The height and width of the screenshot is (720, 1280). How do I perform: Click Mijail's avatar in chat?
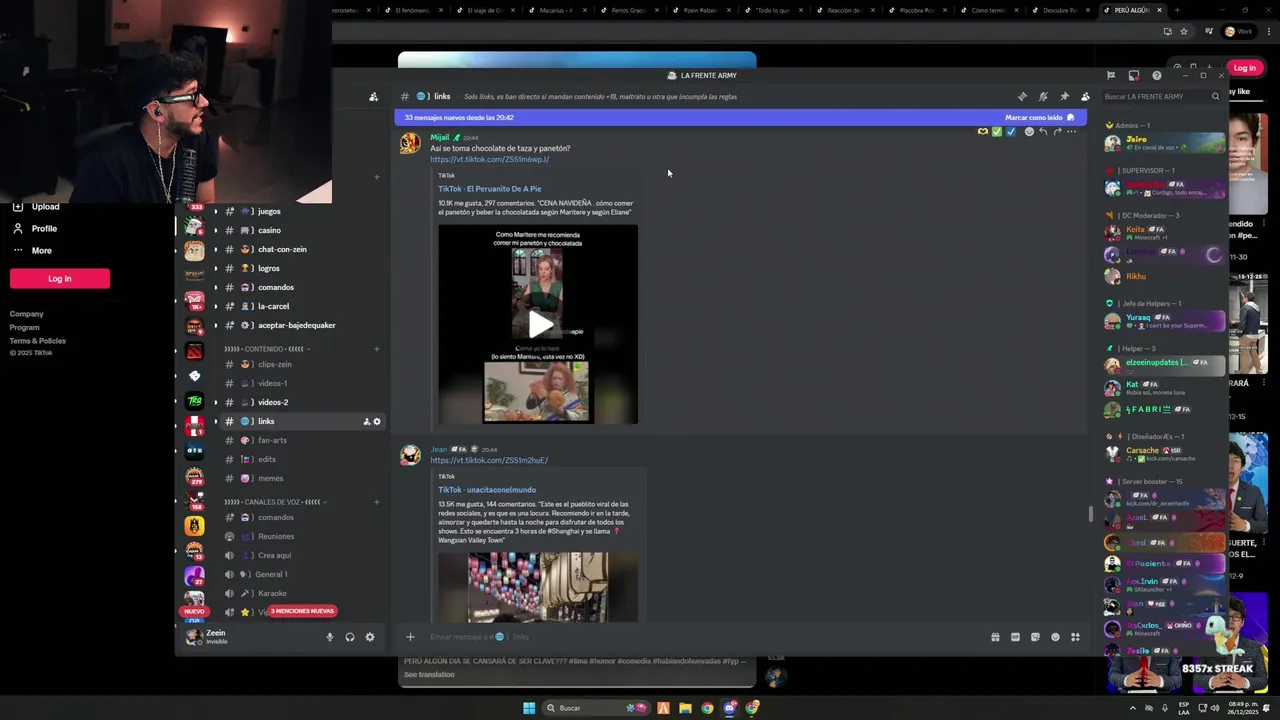(x=410, y=143)
